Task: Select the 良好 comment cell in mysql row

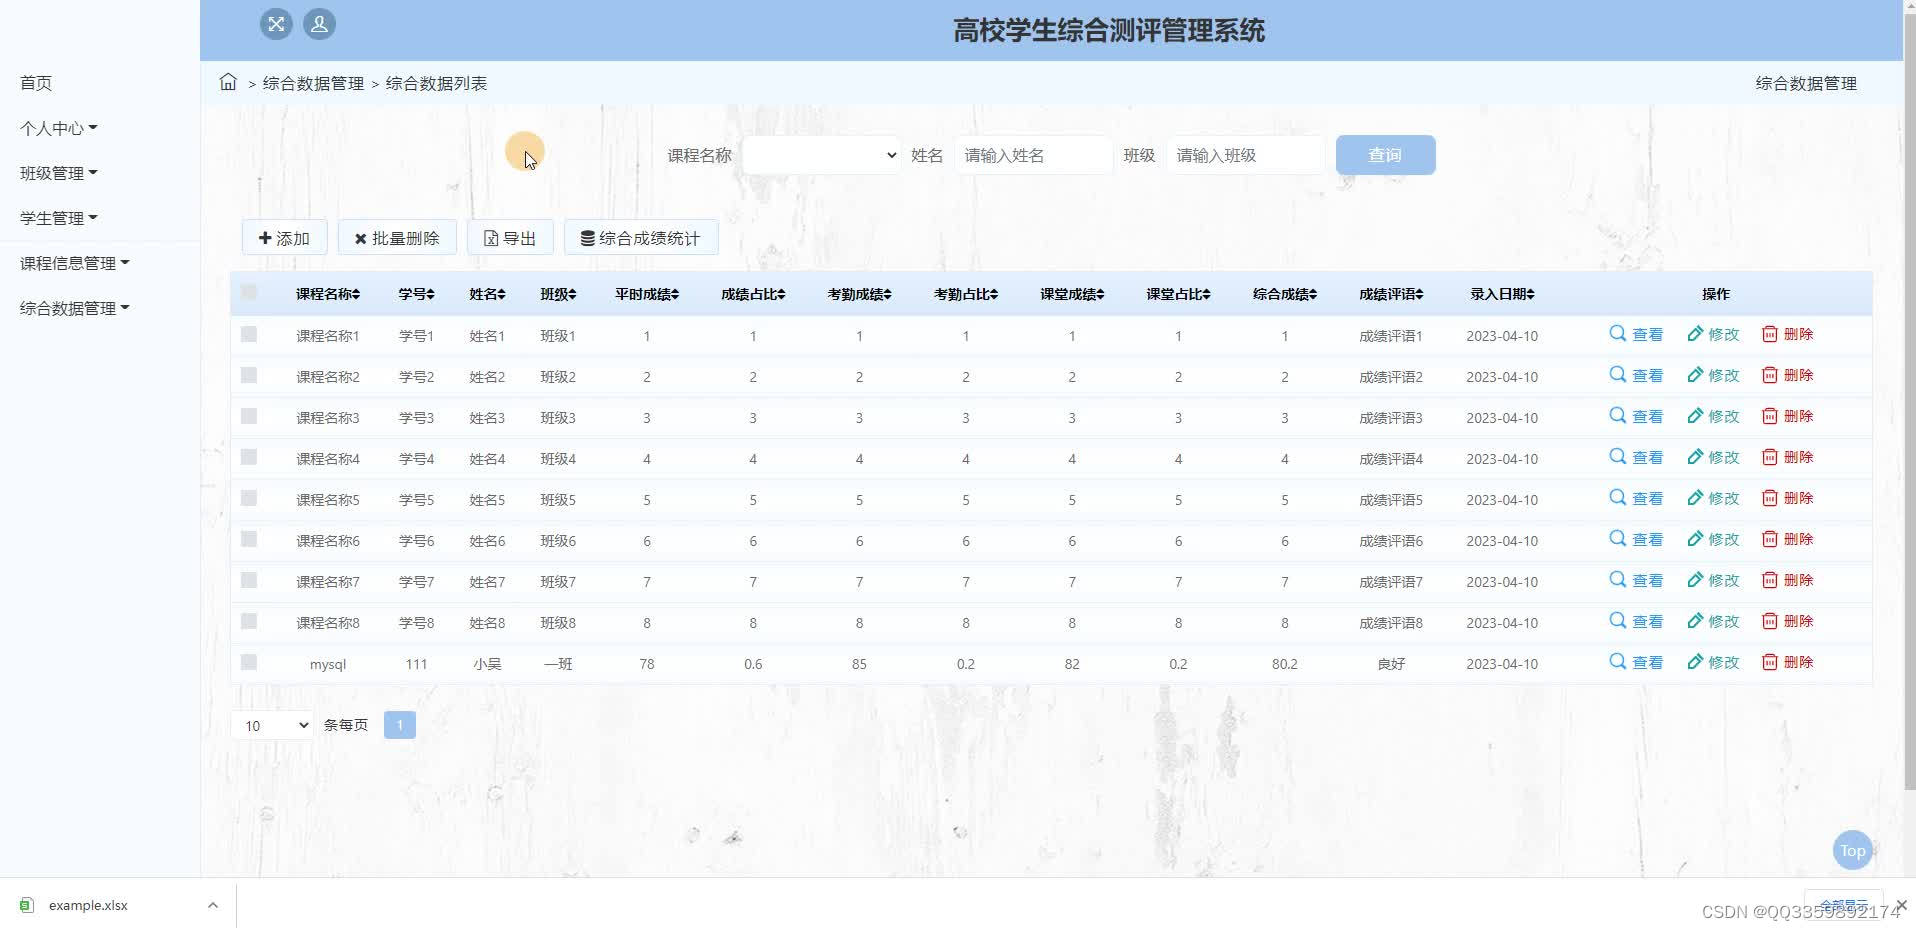Action: 1391,664
